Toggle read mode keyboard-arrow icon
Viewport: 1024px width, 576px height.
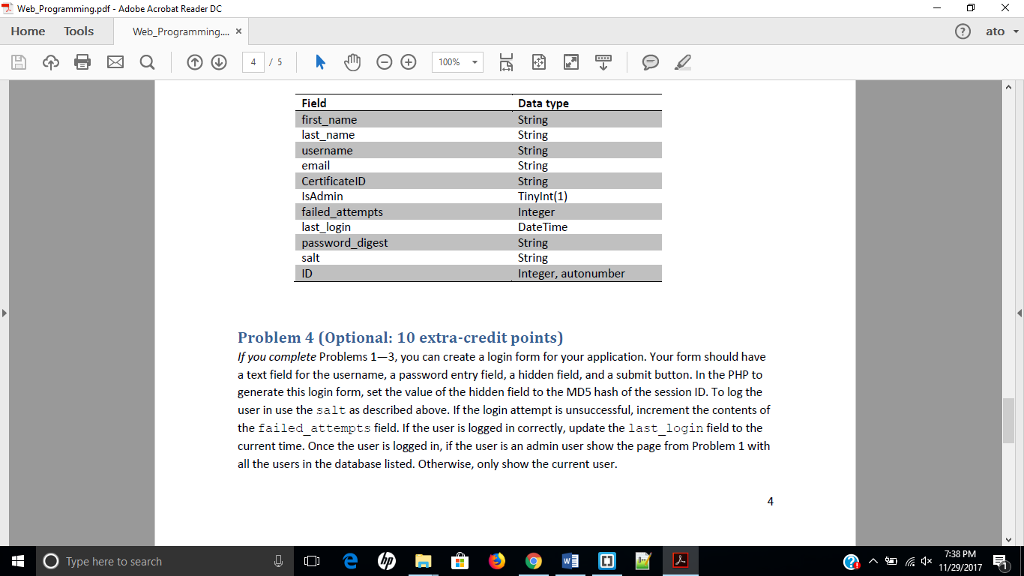pos(603,62)
